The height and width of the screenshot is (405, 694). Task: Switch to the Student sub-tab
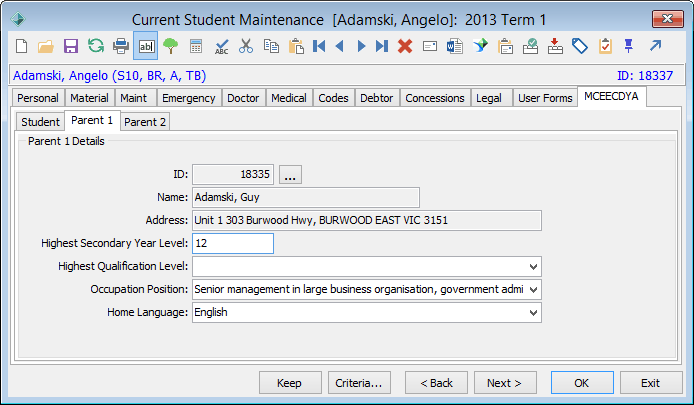point(40,122)
